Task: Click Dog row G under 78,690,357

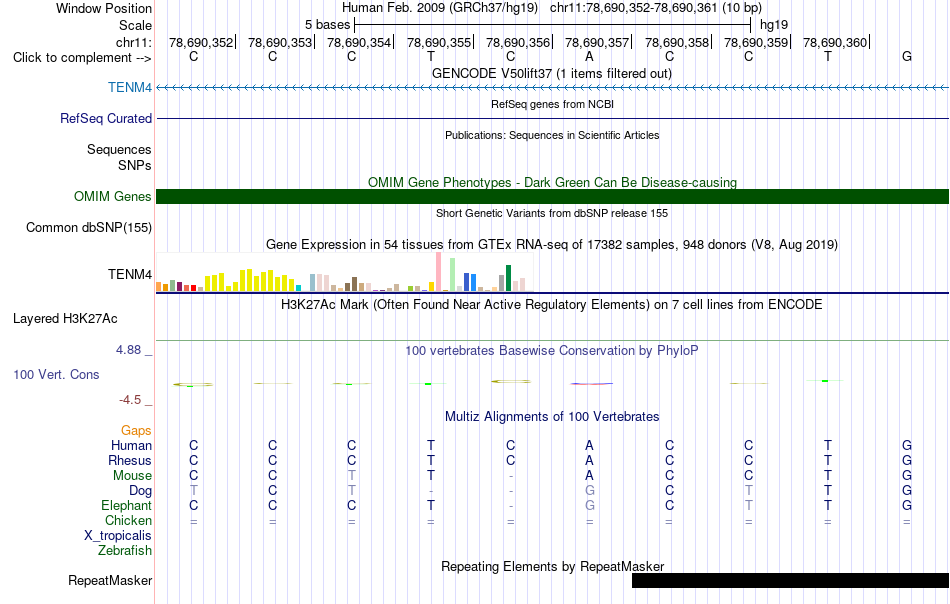Action: (590, 490)
